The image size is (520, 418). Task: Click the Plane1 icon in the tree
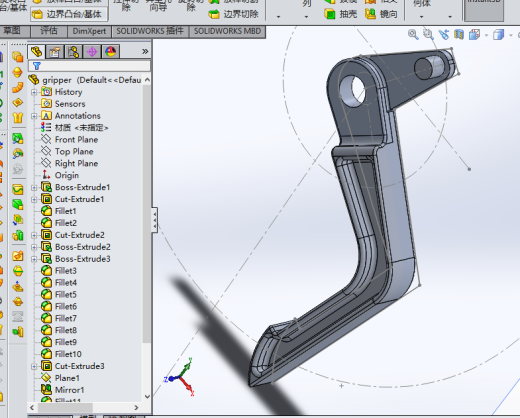click(x=46, y=378)
